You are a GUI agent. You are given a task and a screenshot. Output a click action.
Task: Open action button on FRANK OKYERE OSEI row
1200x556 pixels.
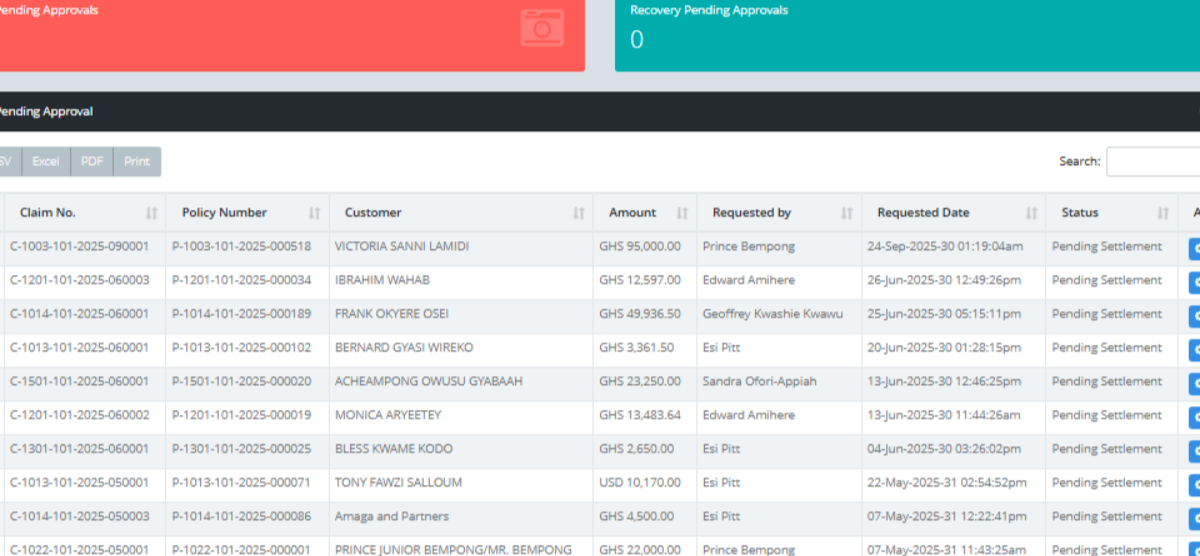tap(1194, 316)
